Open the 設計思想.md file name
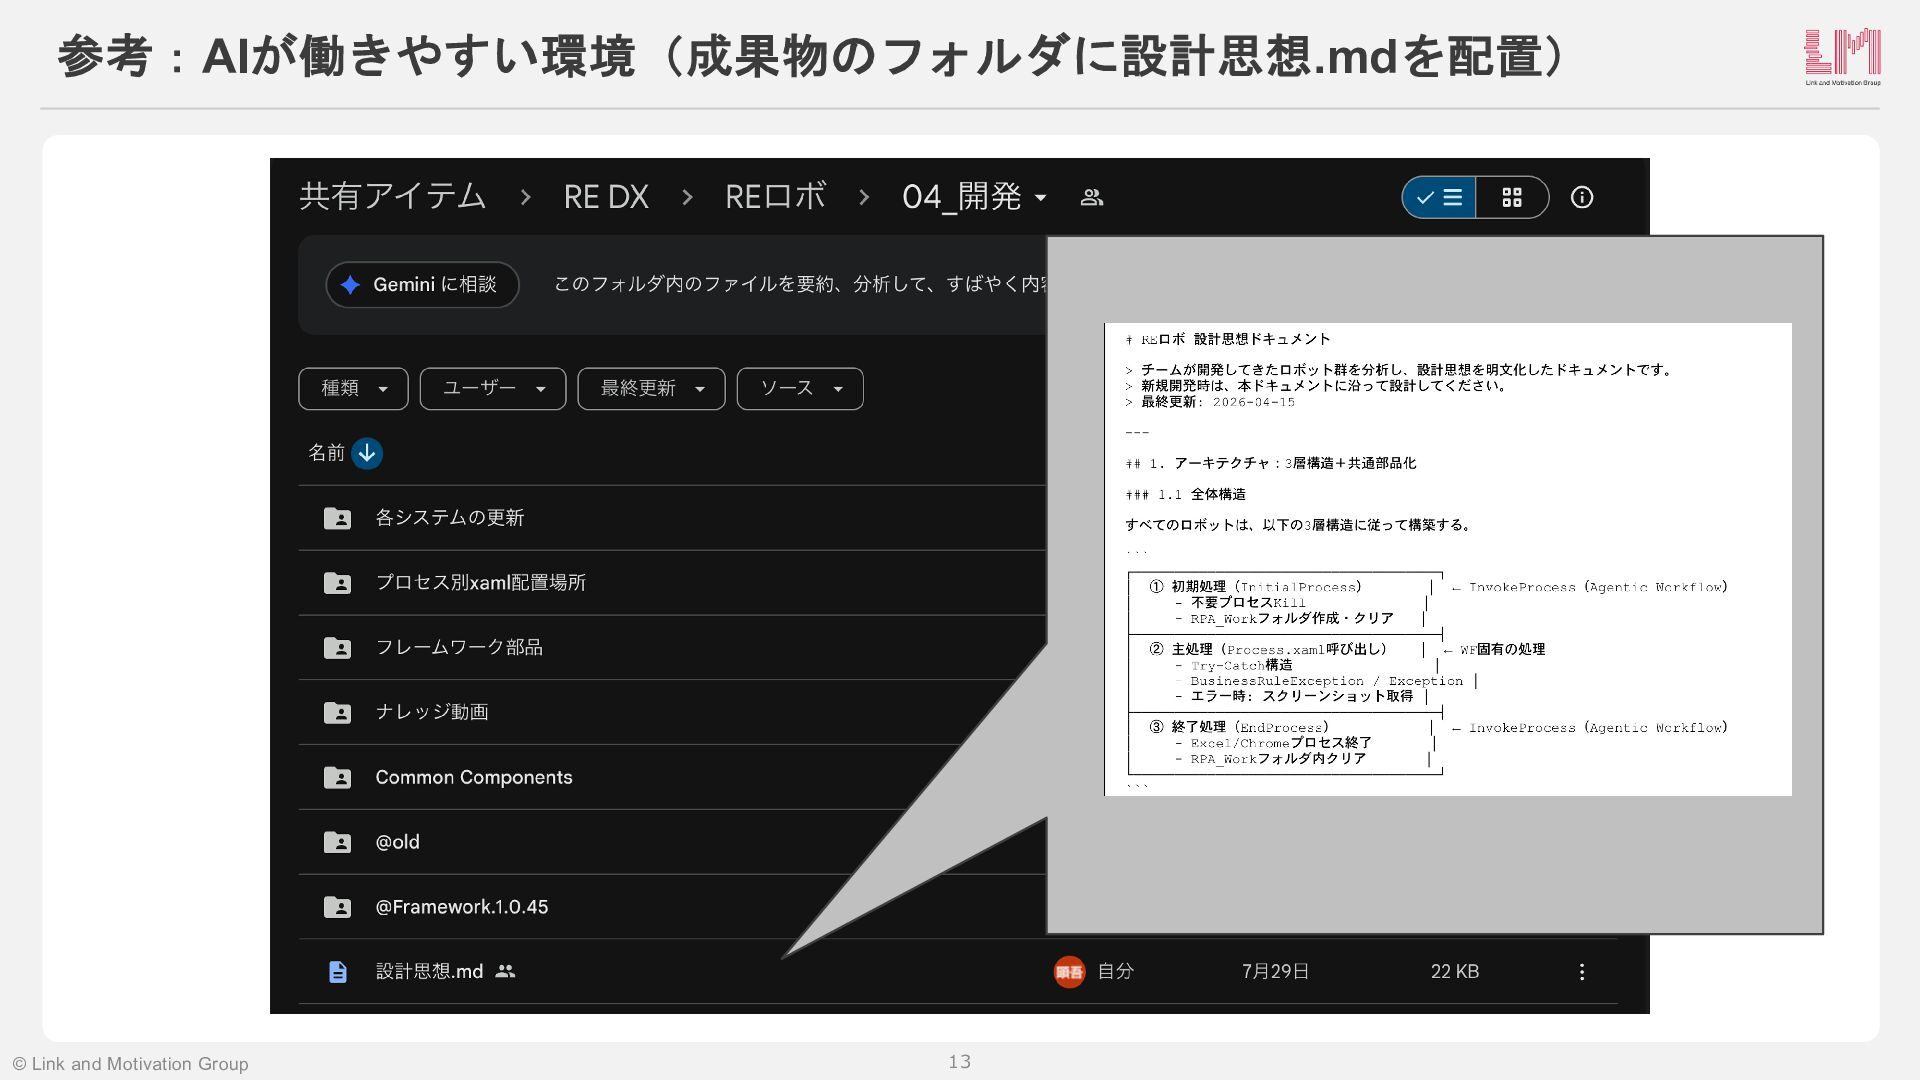 tap(430, 972)
